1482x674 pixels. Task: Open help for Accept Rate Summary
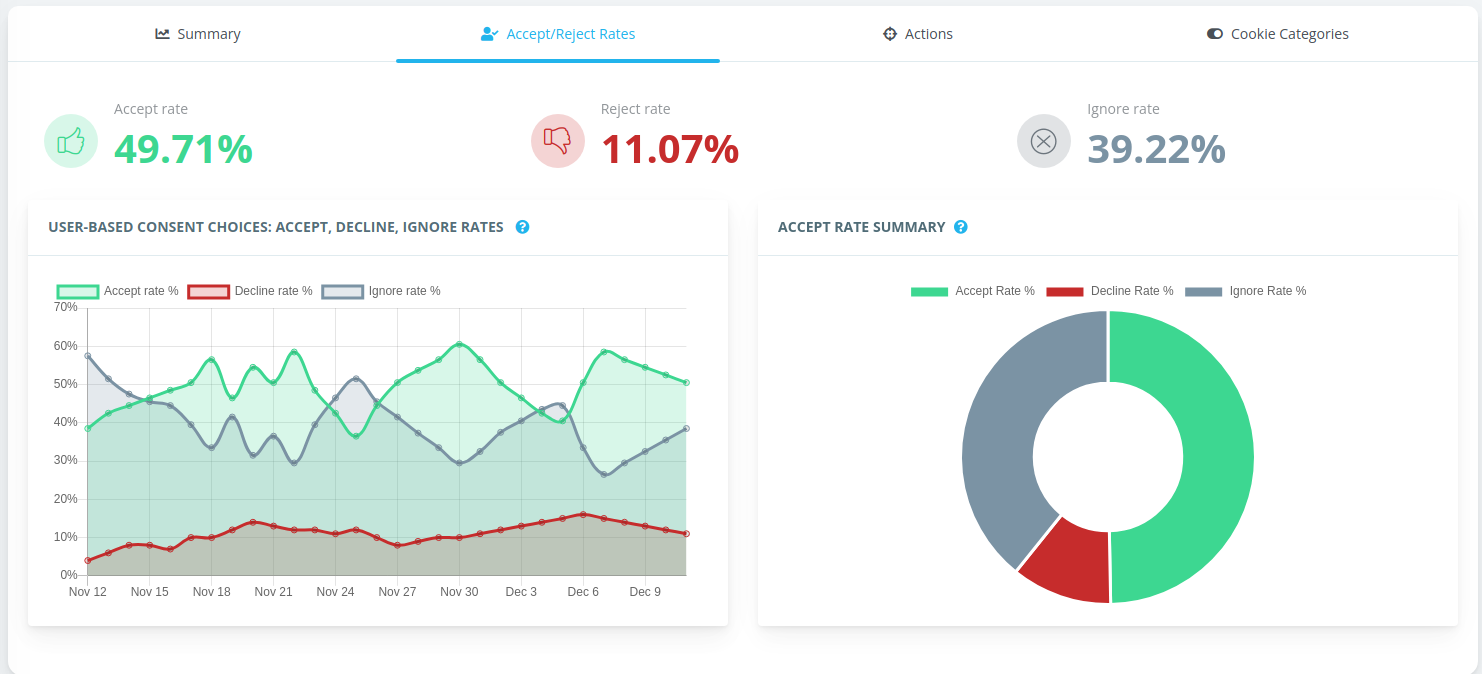coord(961,227)
